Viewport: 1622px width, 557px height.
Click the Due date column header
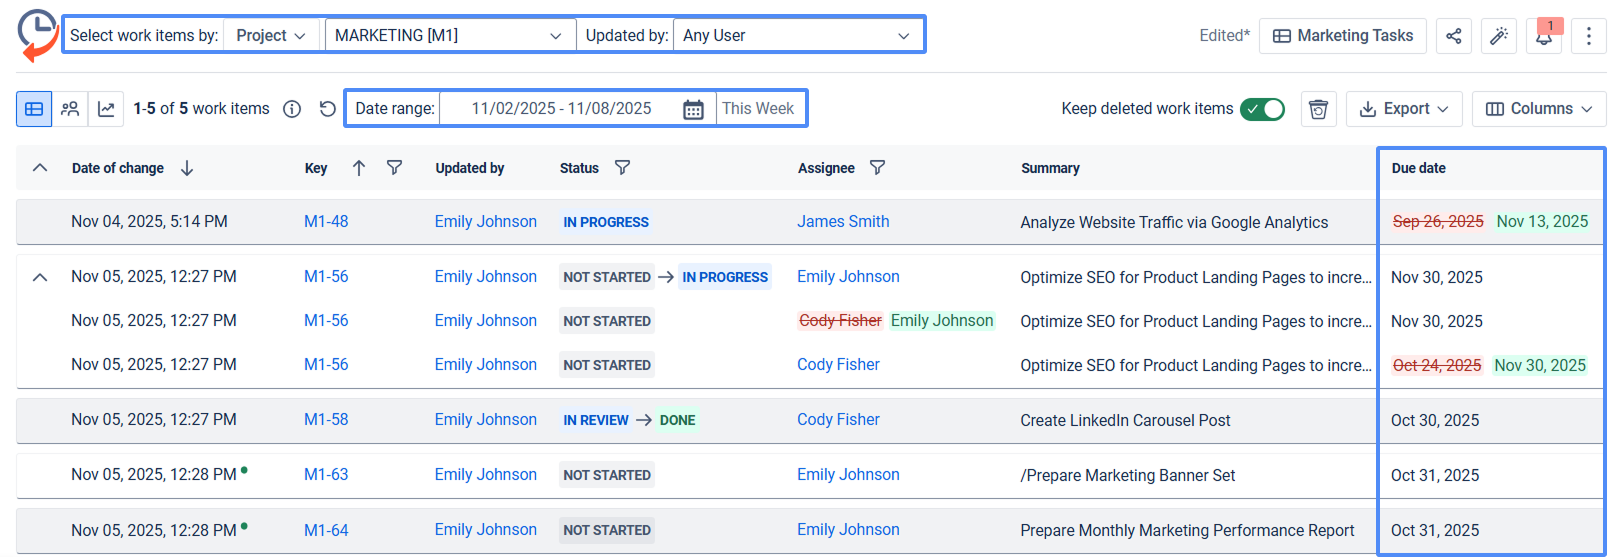pos(1418,168)
